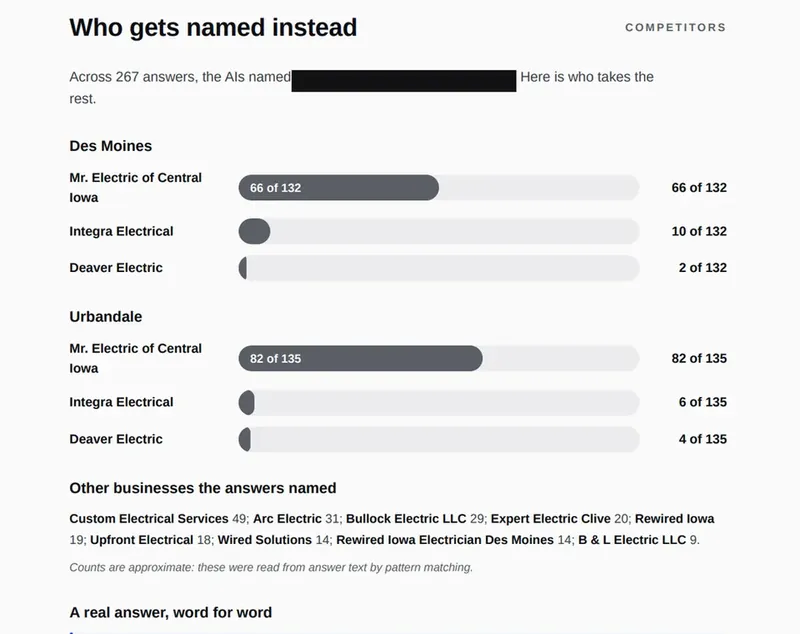This screenshot has width=800, height=634.
Task: Click 'Other businesses the answers named' heading
Action: (203, 488)
